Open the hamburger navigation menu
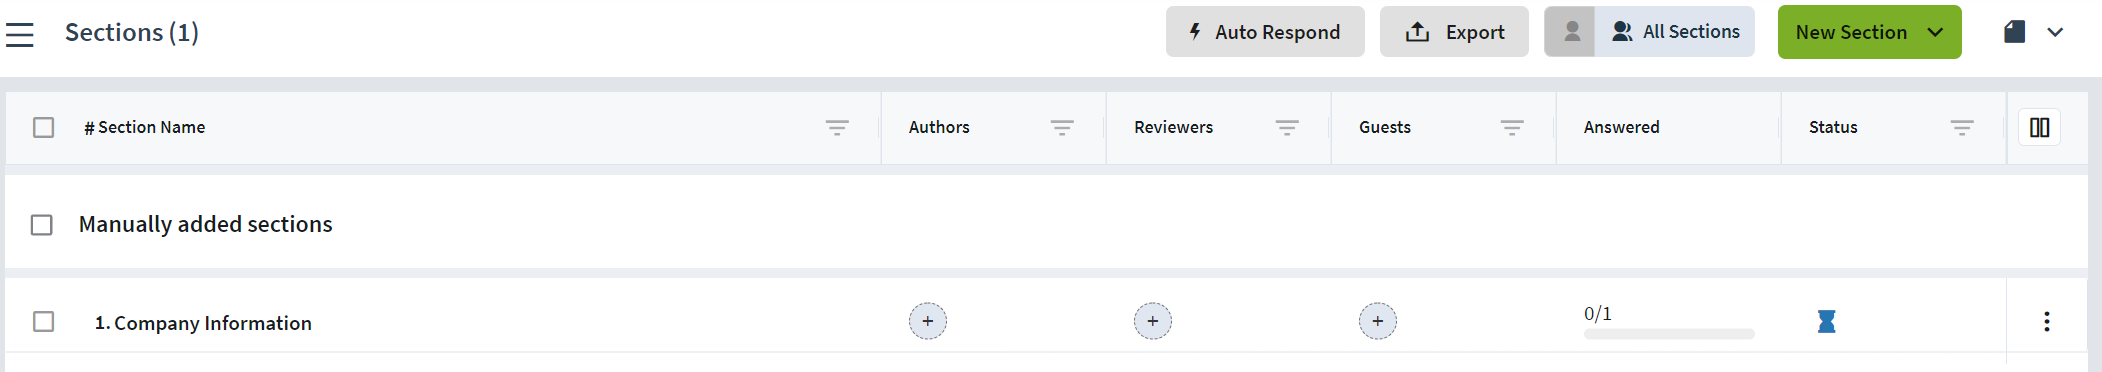This screenshot has width=2102, height=372. click(x=20, y=35)
